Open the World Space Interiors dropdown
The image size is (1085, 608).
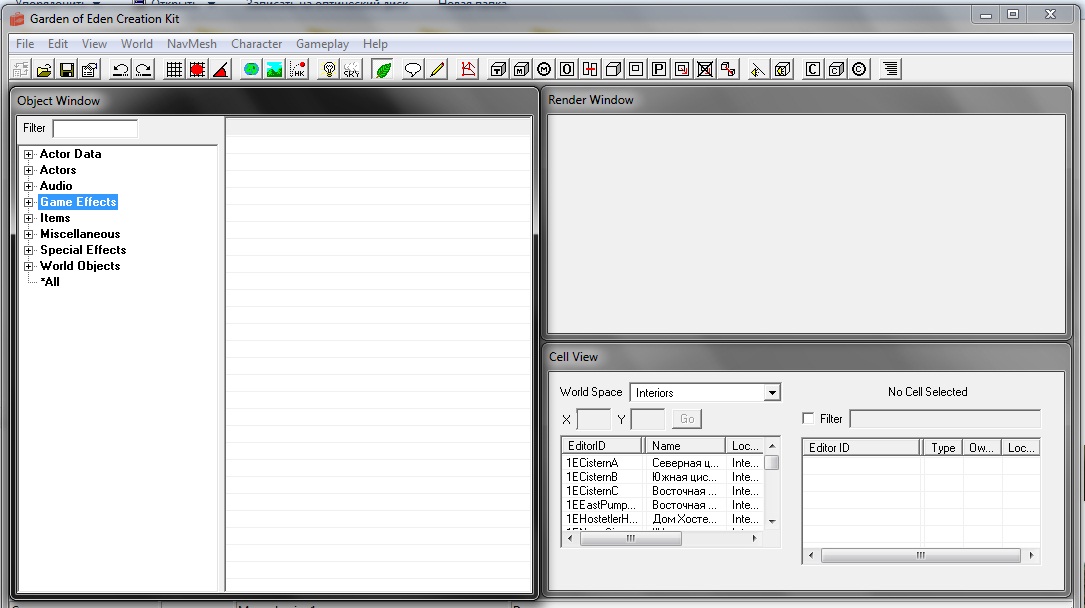(x=772, y=393)
